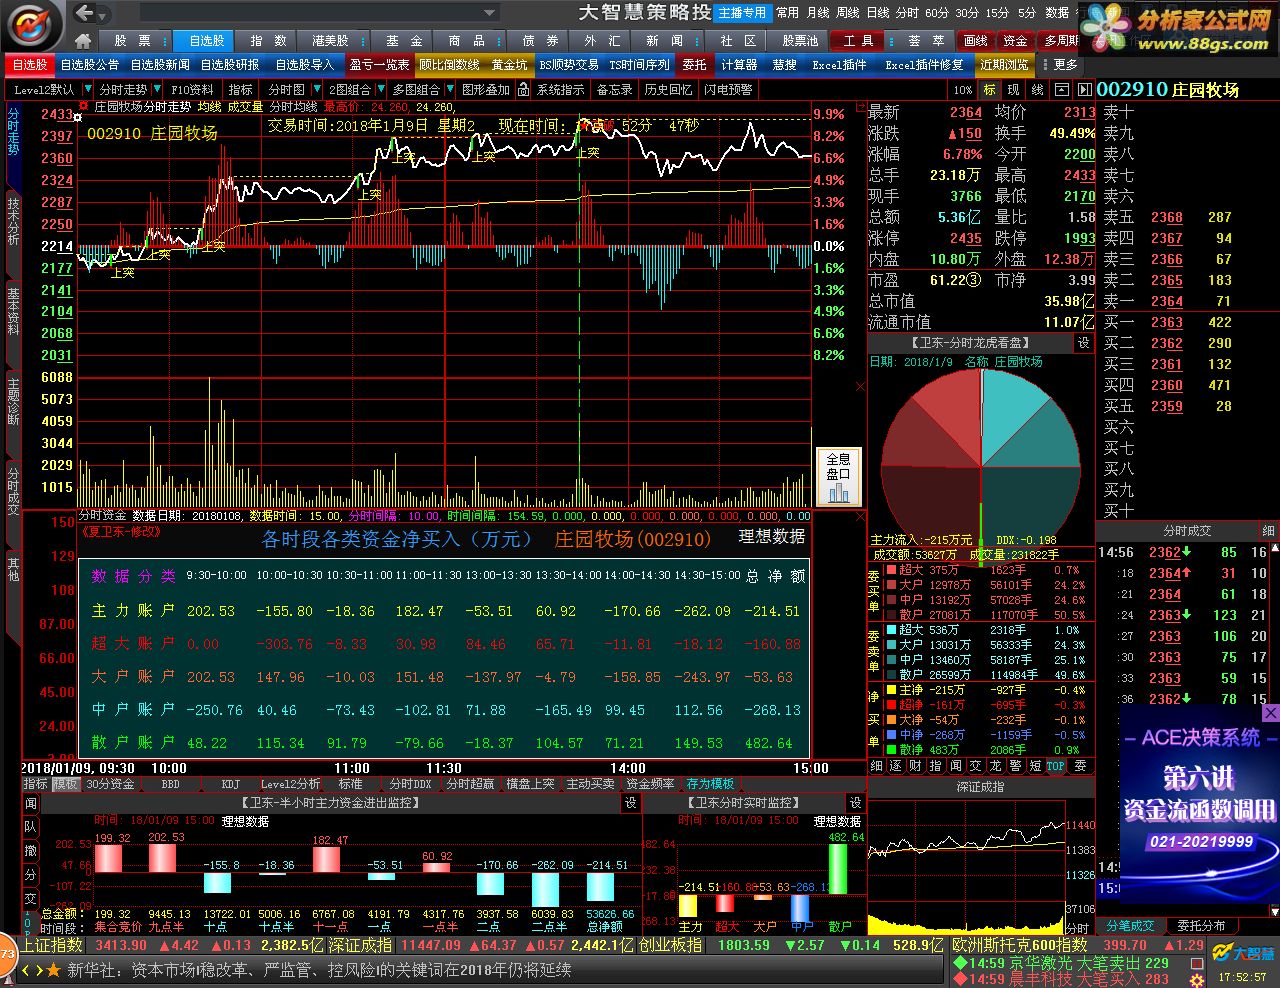Click the 细 detail icon below money flow table
1280x988 pixels.
point(877,766)
